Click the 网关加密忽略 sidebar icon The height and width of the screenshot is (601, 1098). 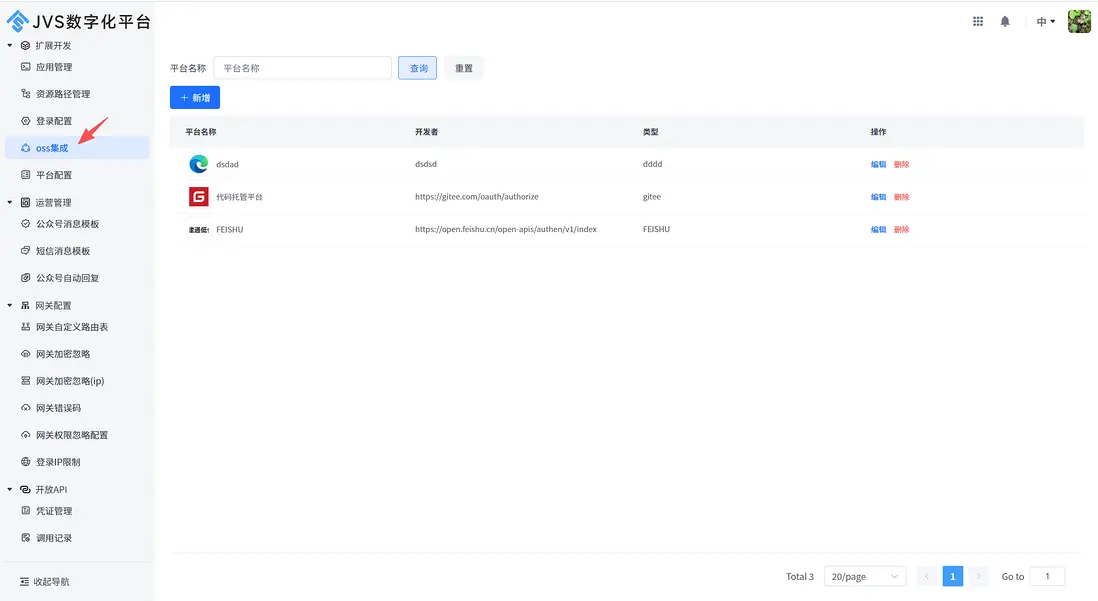pos(26,354)
